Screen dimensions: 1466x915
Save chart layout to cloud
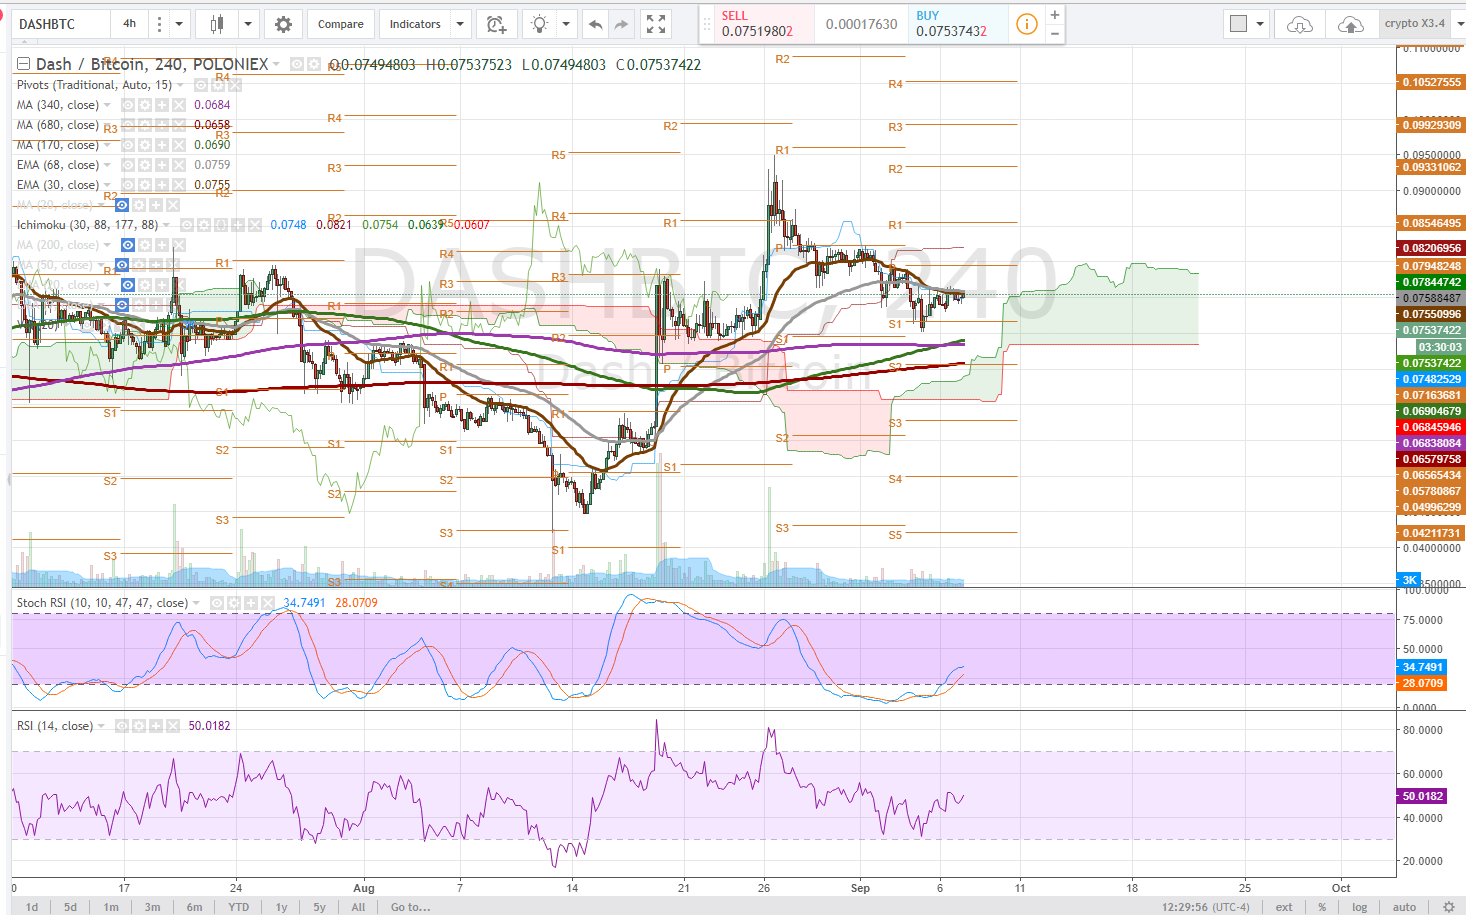[x=1350, y=24]
